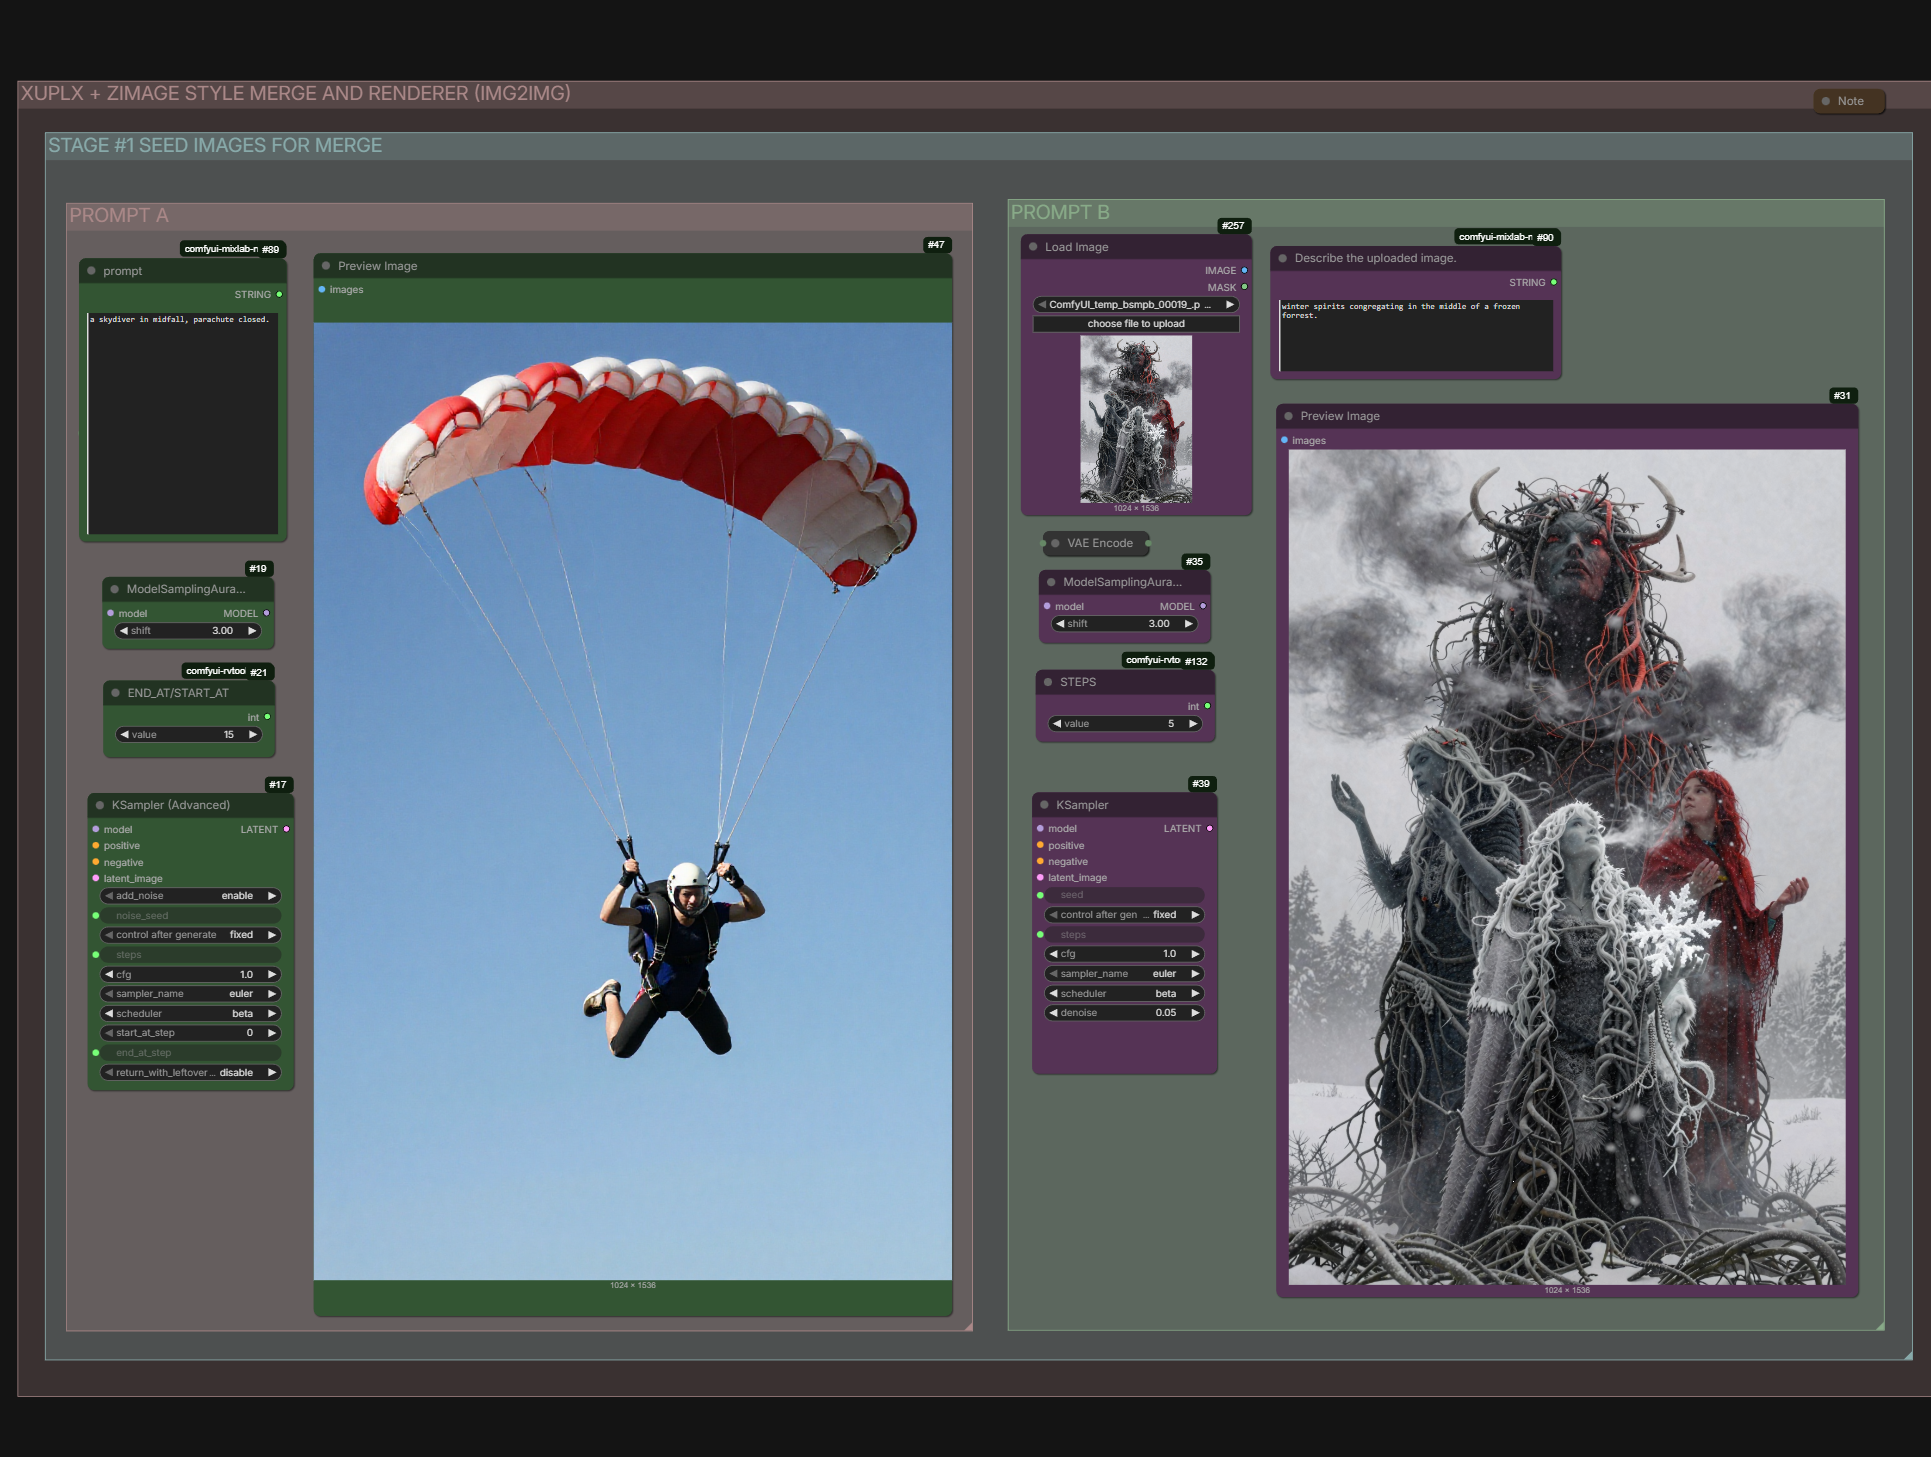Collapse the KSampler (Advanced) node via its title dot

pyautogui.click(x=100, y=805)
